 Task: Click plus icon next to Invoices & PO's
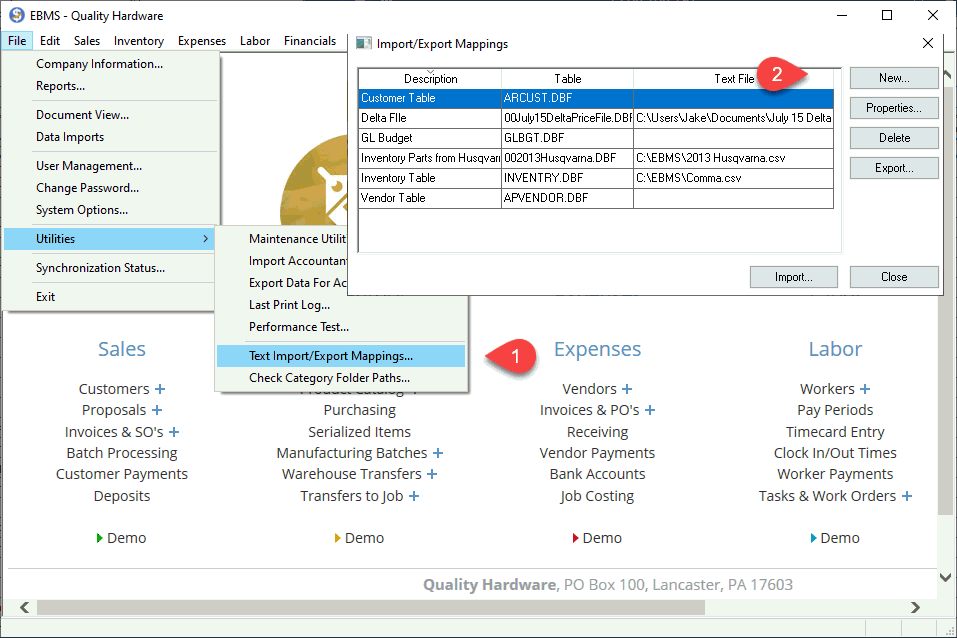point(650,410)
